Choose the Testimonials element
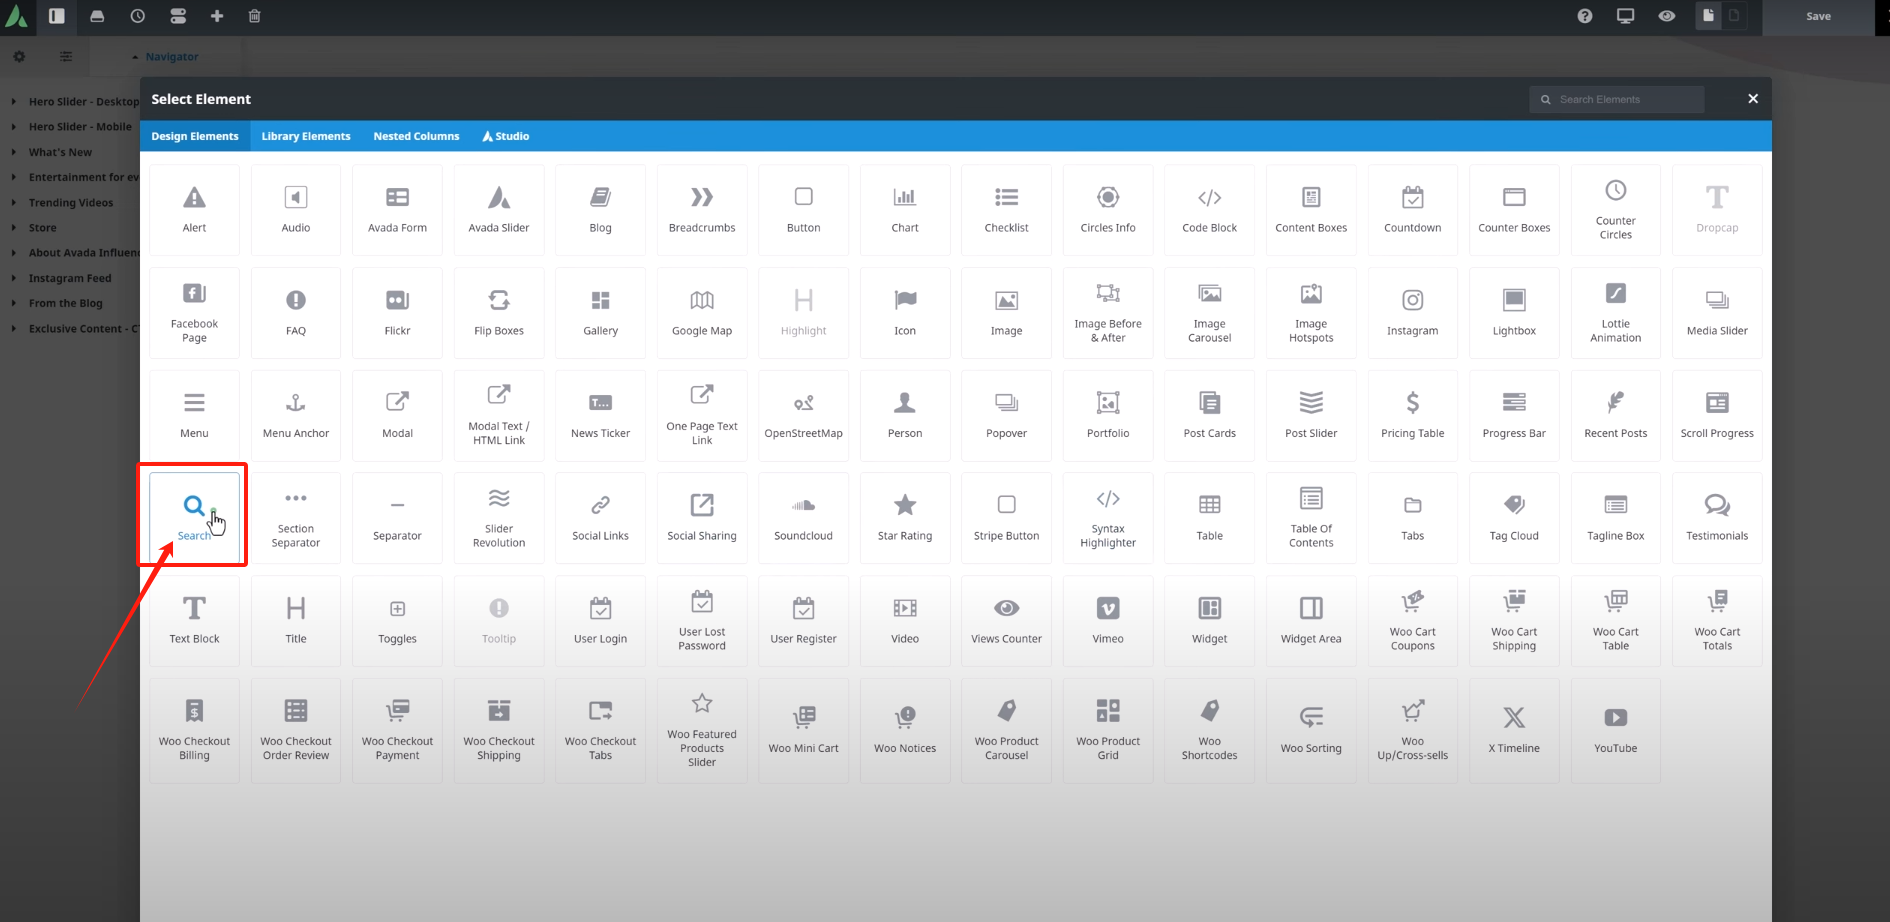This screenshot has width=1890, height=922. click(1717, 517)
